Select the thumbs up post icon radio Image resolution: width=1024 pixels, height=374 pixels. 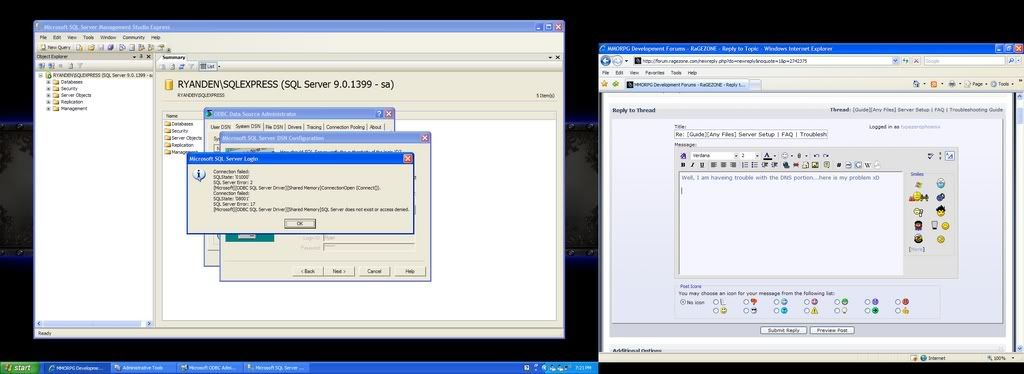[898, 310]
